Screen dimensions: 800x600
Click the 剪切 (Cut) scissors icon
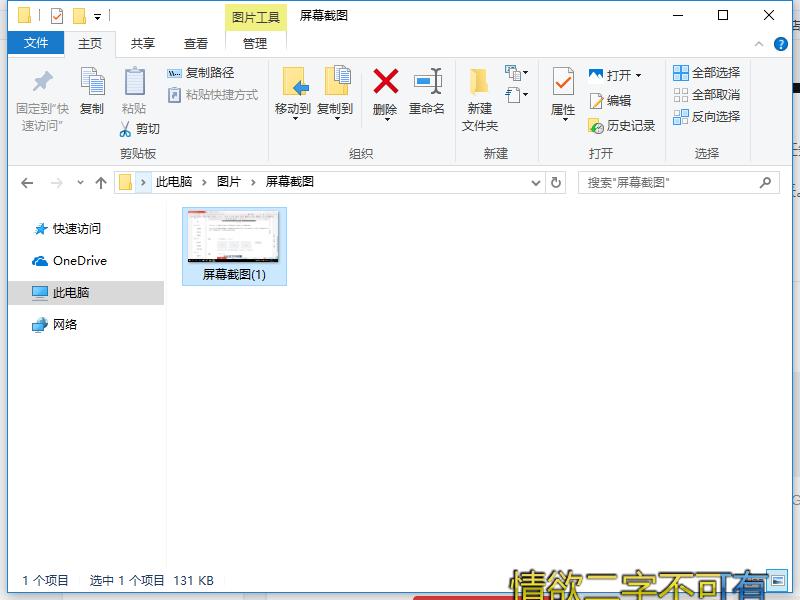tap(127, 130)
